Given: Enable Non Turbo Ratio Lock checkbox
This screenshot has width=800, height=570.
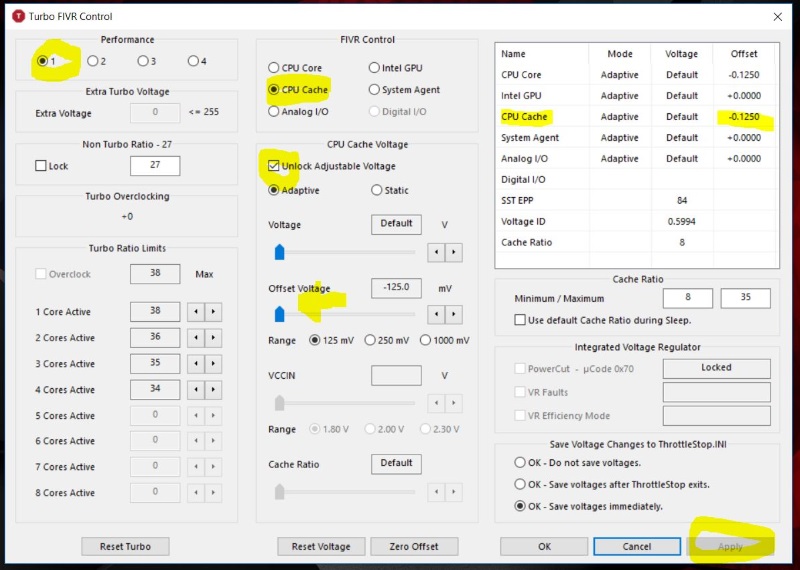Looking at the screenshot, I should [41, 166].
